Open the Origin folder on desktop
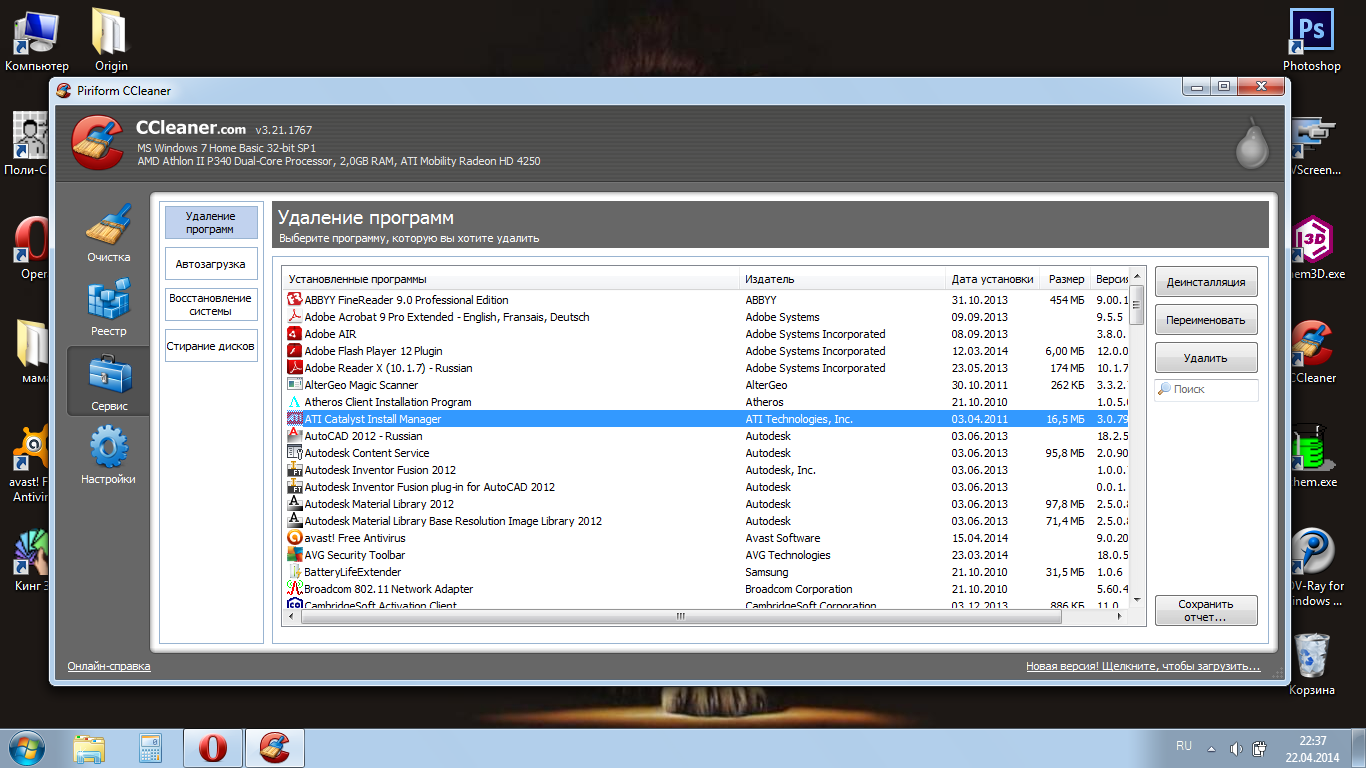Viewport: 1366px width, 768px height. [110, 40]
